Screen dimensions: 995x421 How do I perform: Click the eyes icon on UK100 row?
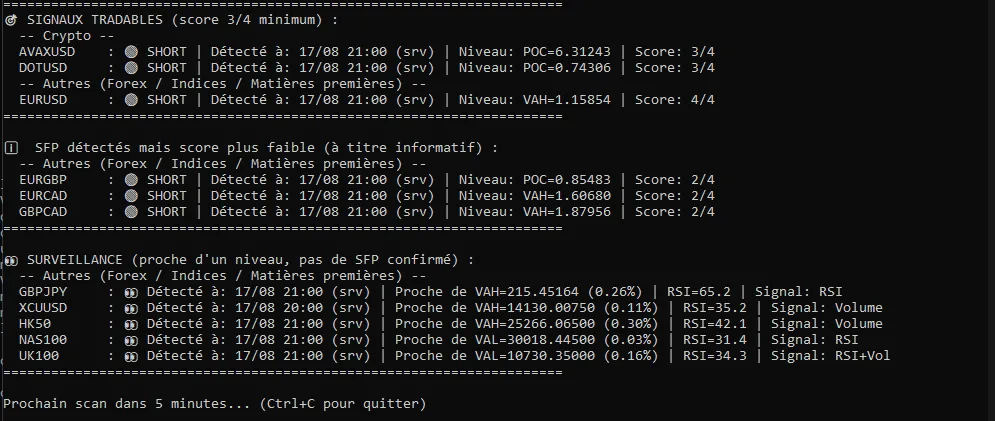click(x=131, y=356)
